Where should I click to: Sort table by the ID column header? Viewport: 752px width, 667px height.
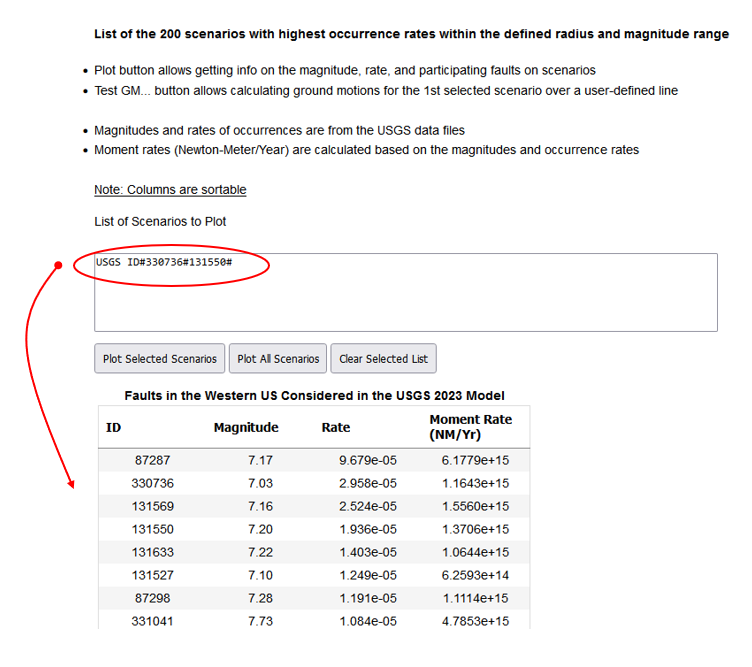pyautogui.click(x=114, y=427)
